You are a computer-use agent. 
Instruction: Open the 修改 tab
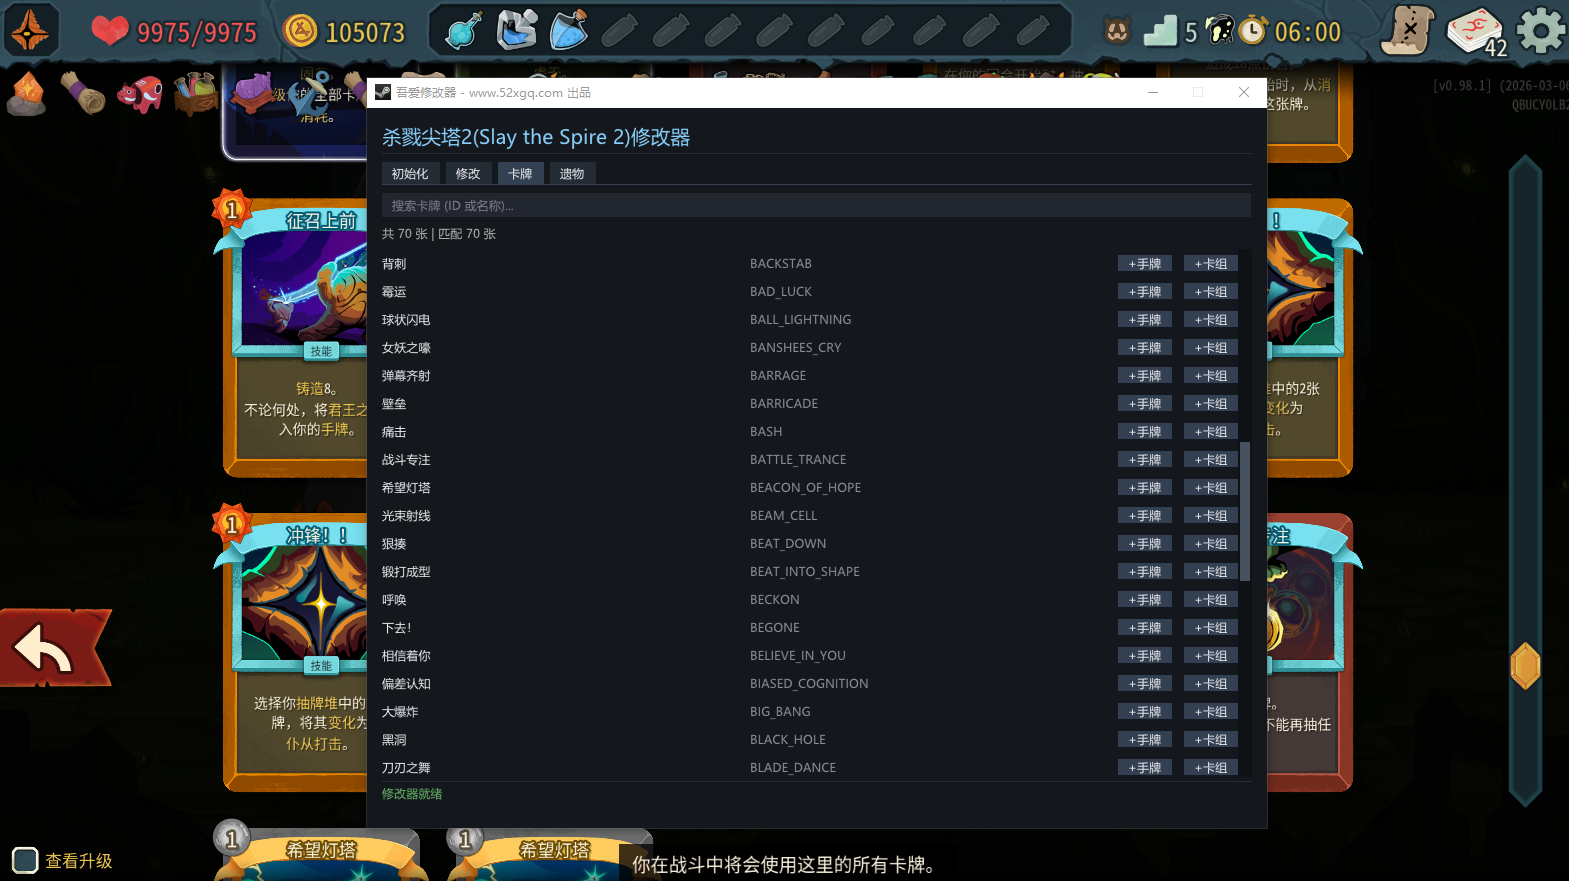(468, 174)
